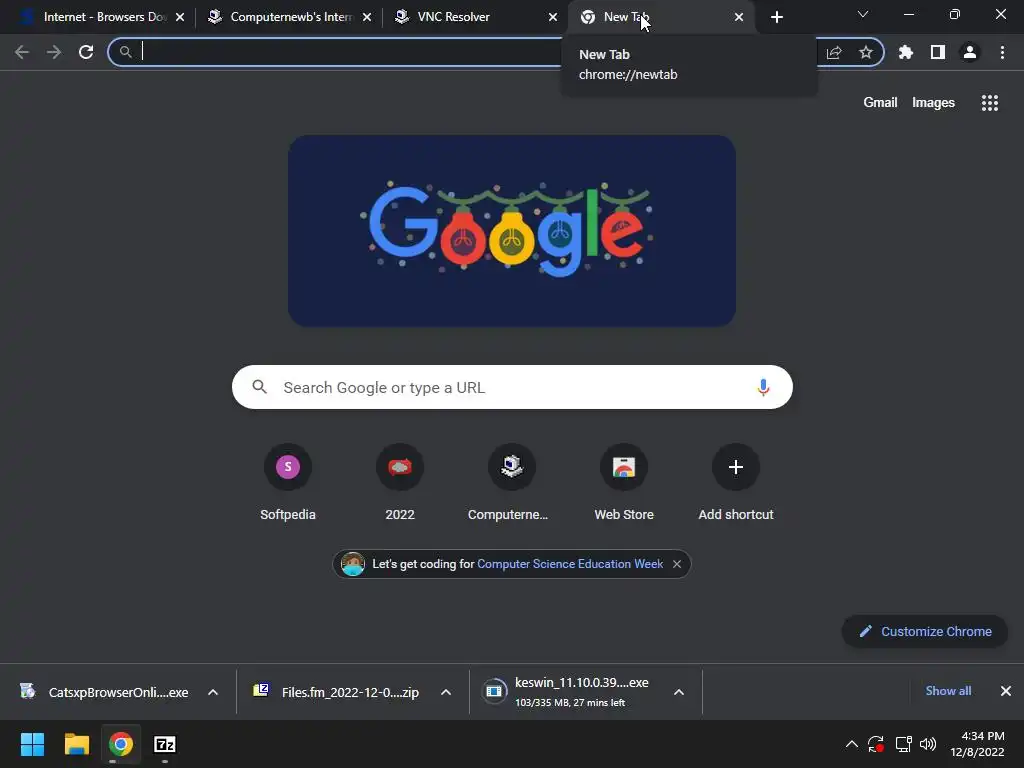Click the keswin_11.10.0.39....exe download item

click(568, 692)
